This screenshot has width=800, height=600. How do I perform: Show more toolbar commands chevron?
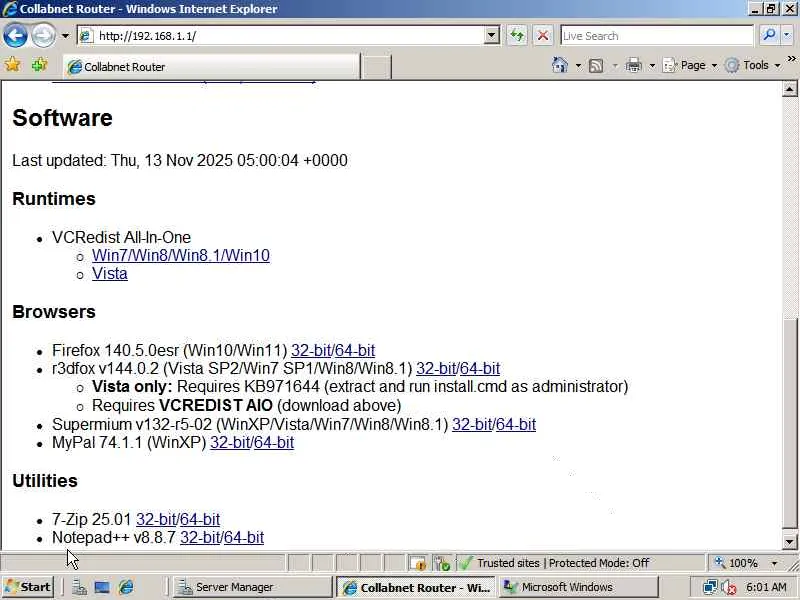(791, 59)
